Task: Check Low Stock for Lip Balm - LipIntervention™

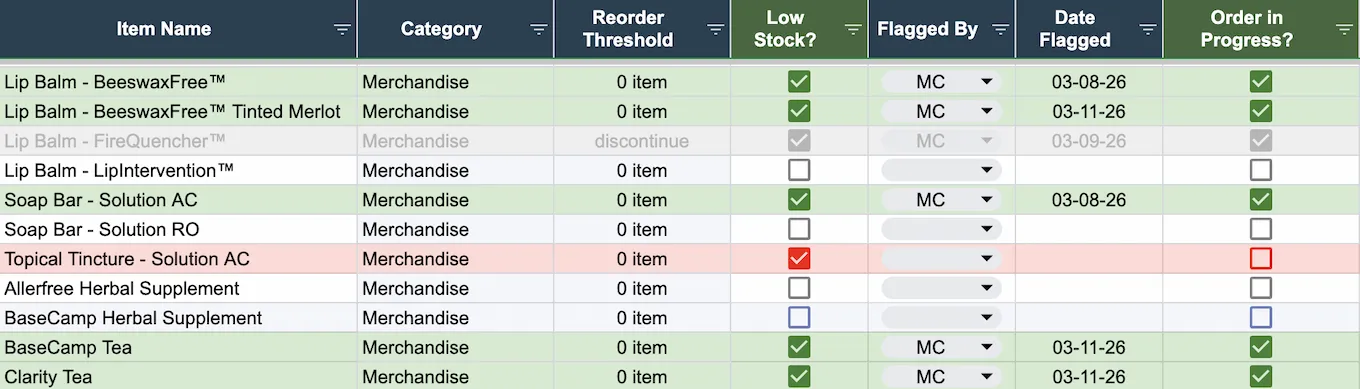Action: [799, 170]
